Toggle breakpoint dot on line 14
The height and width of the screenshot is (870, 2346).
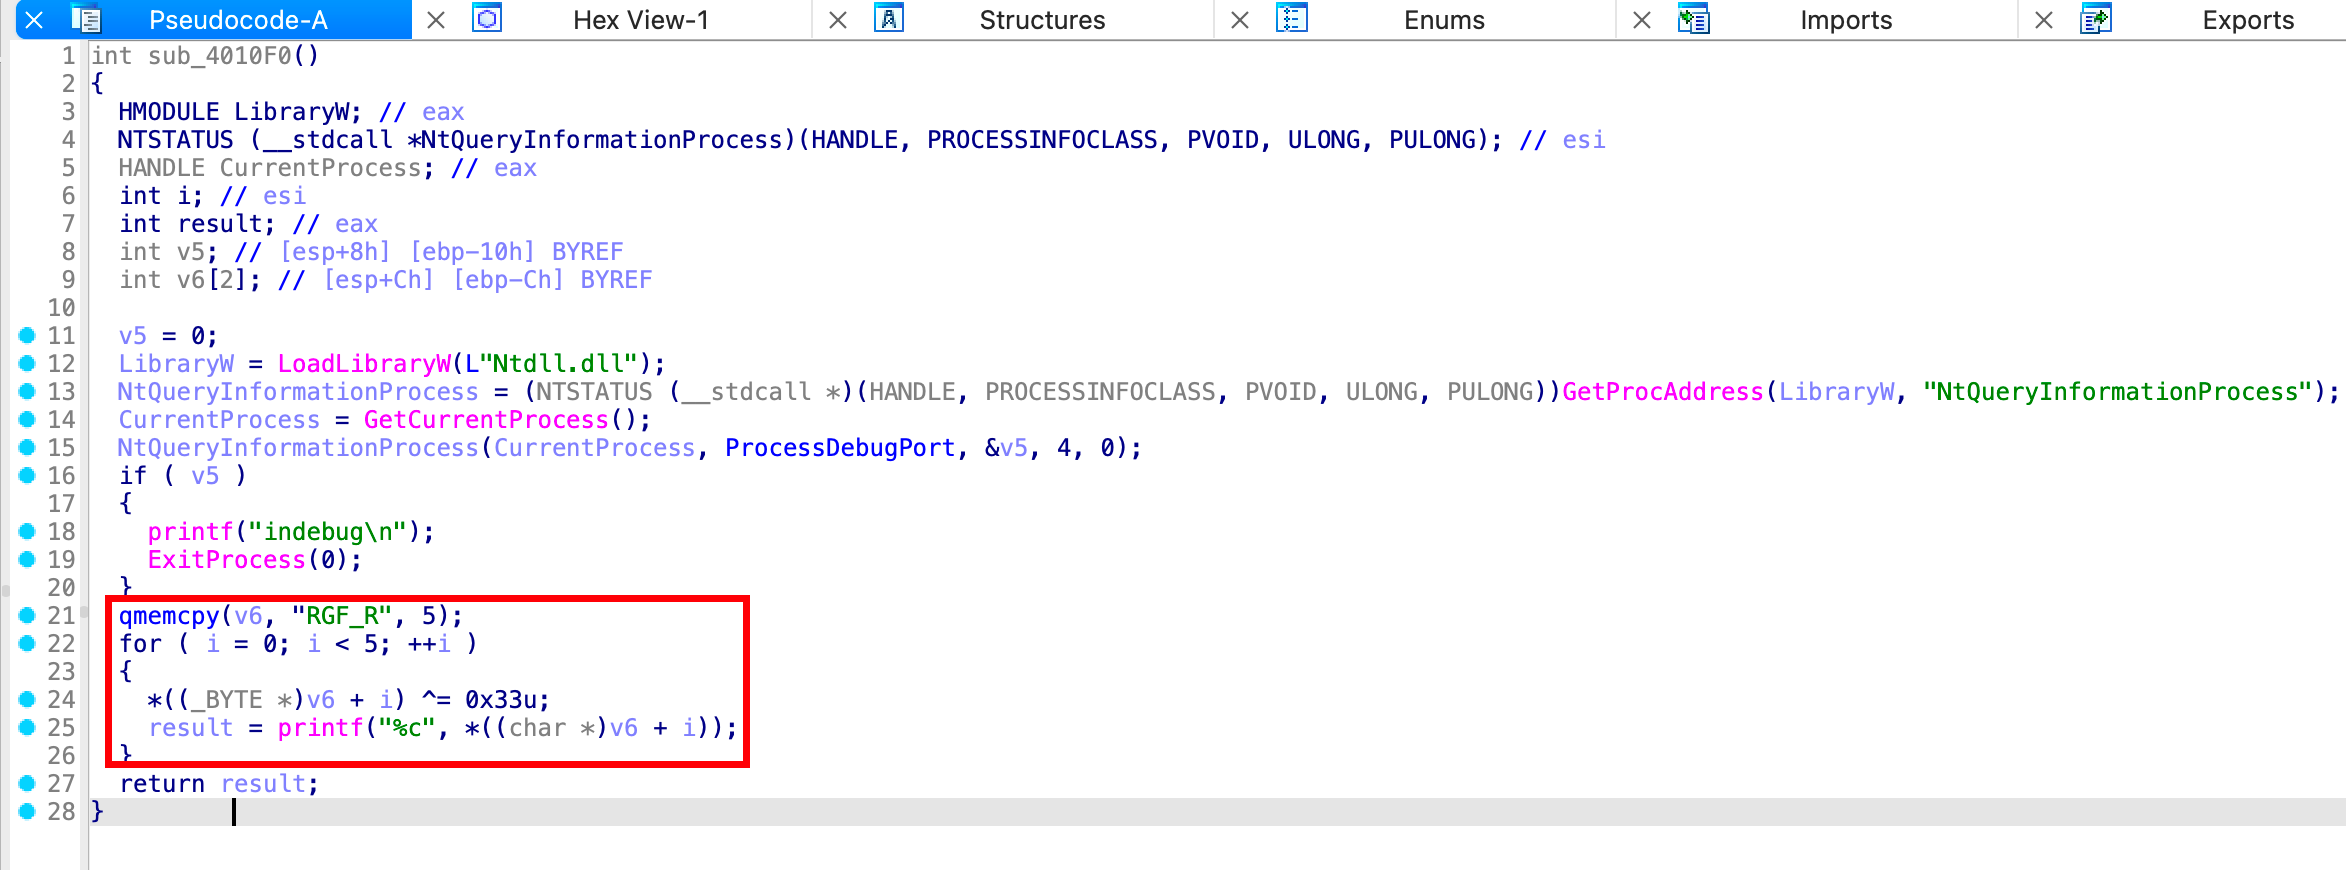27,420
